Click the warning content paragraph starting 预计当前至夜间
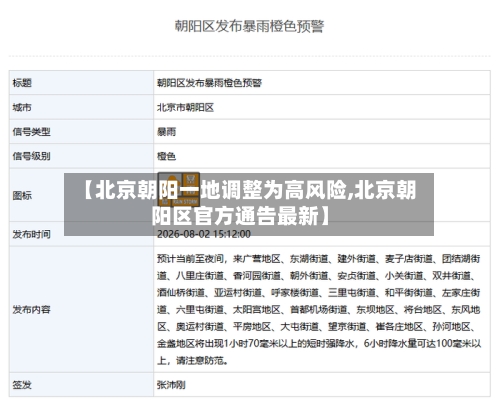Screen dimensions: 500x410 click(x=319, y=309)
